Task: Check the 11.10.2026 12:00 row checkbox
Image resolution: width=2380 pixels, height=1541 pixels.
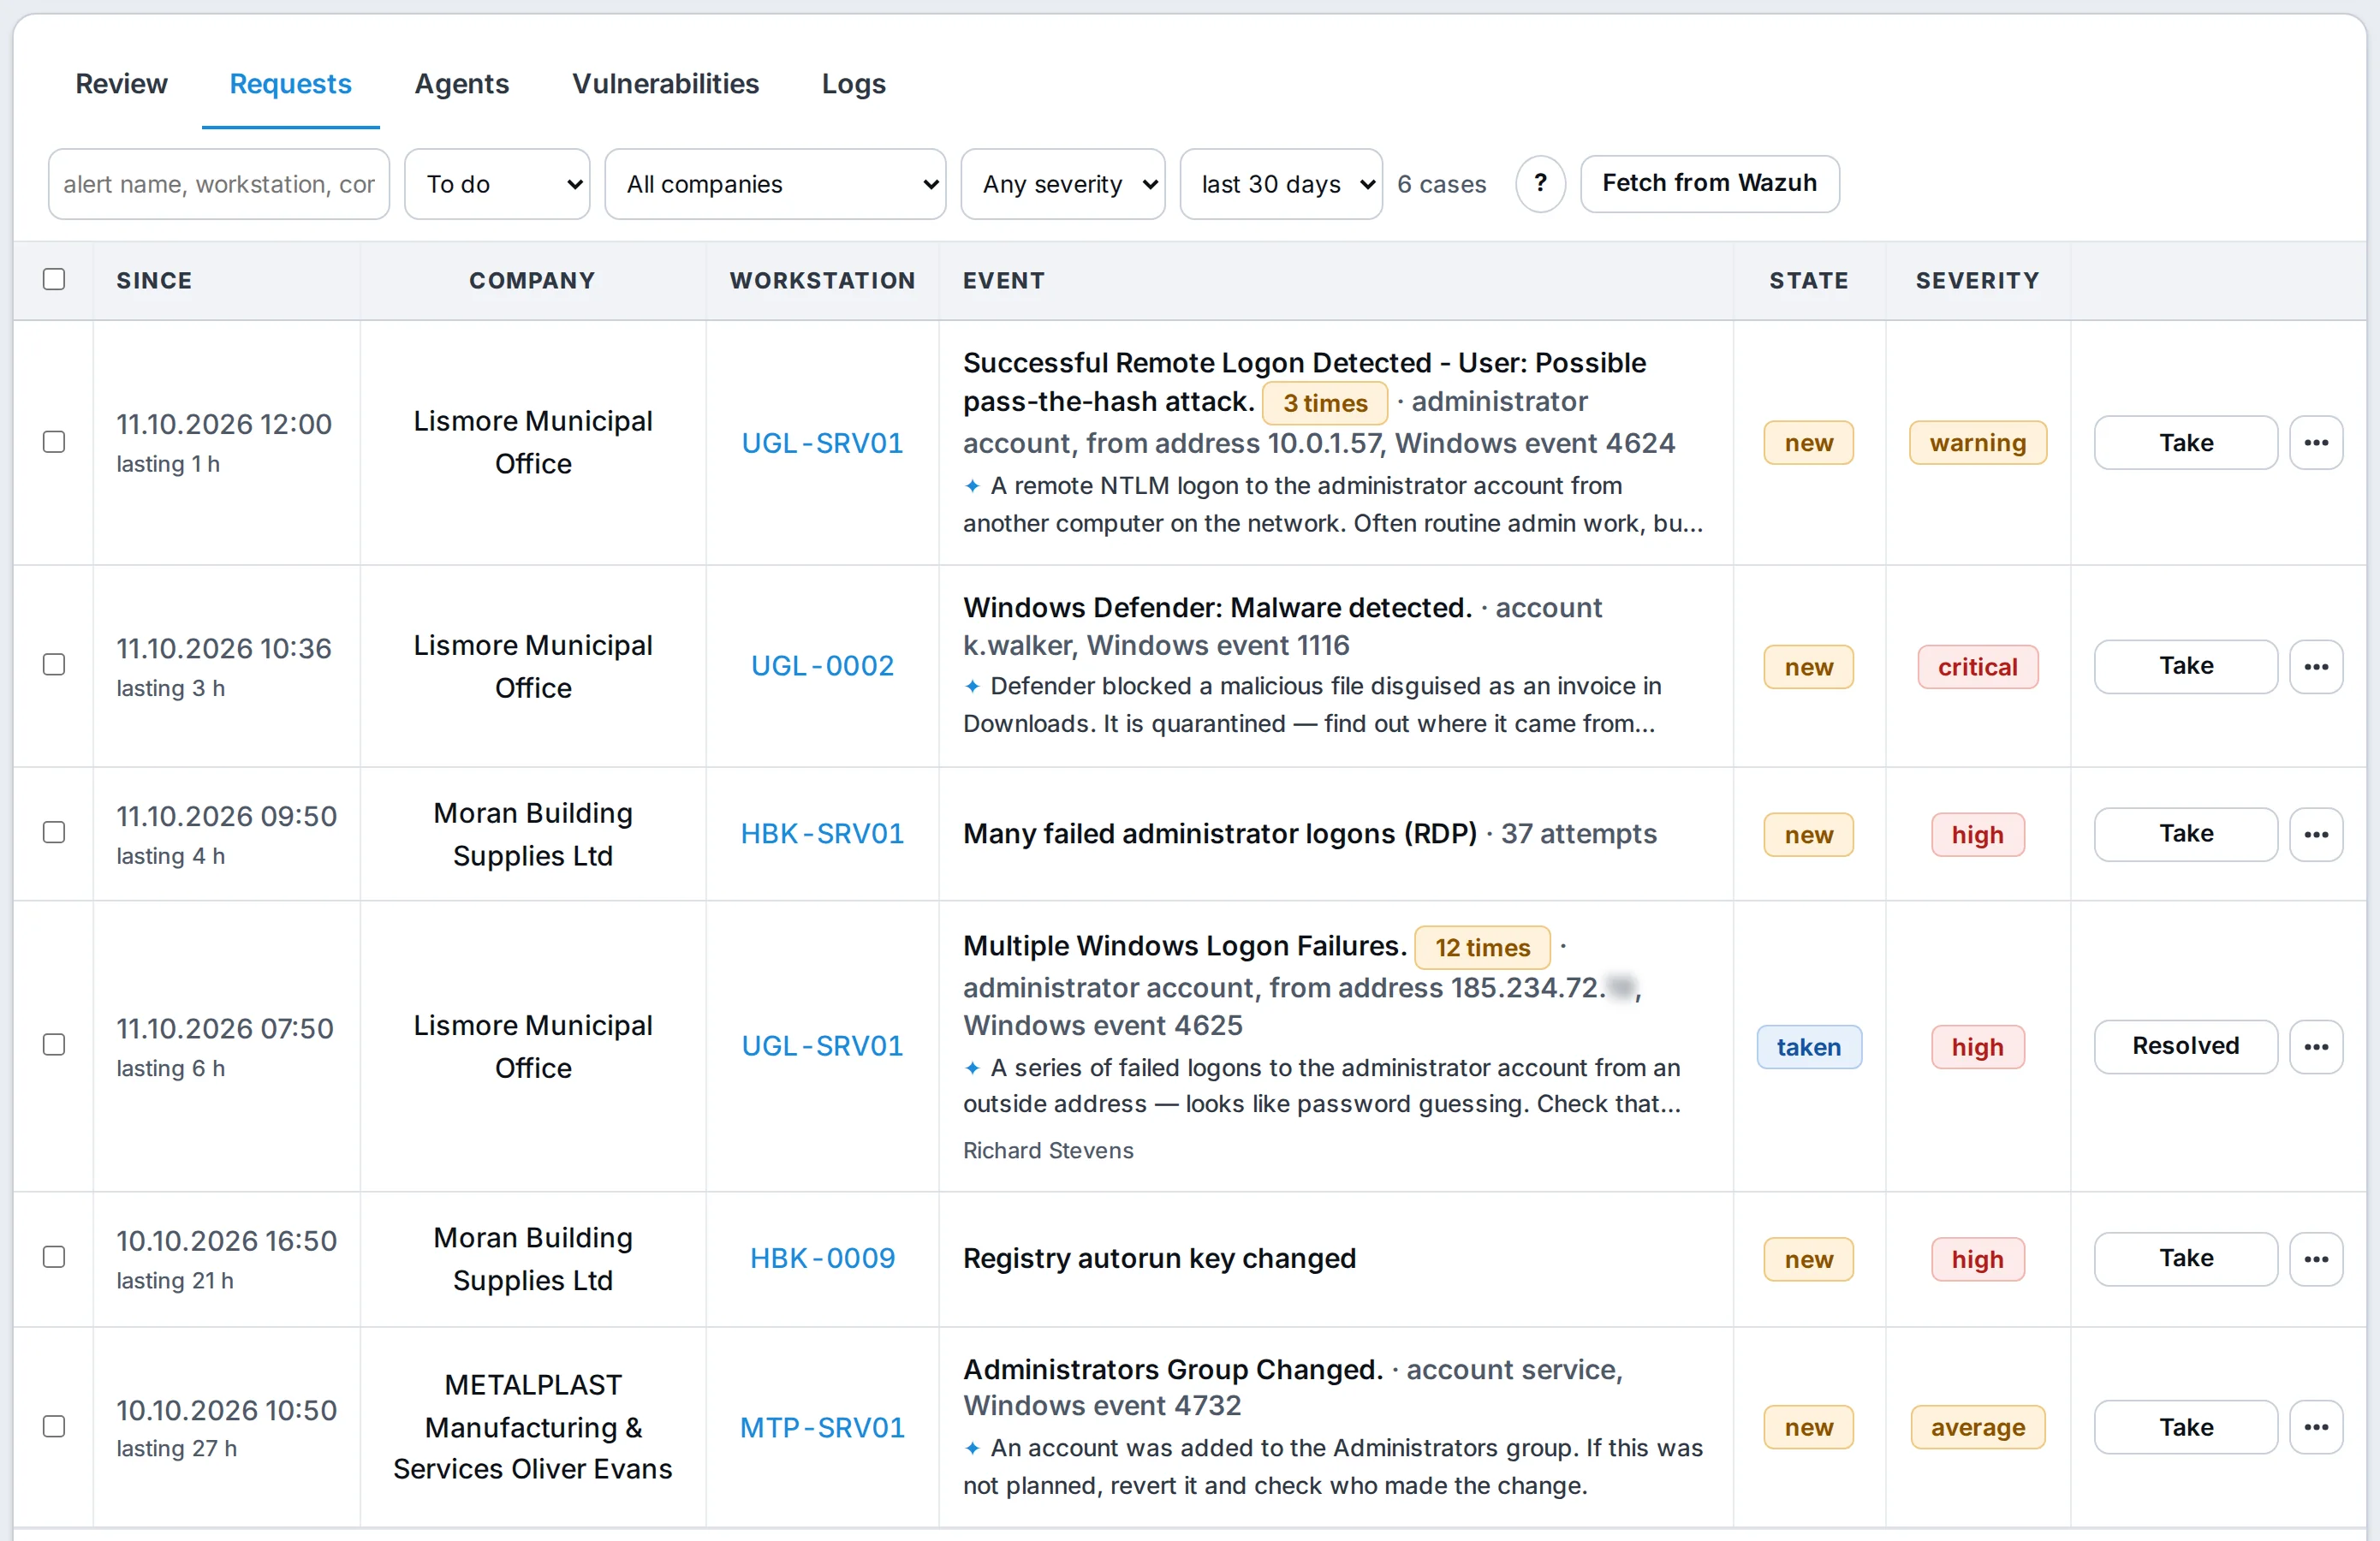Action: coord(54,442)
